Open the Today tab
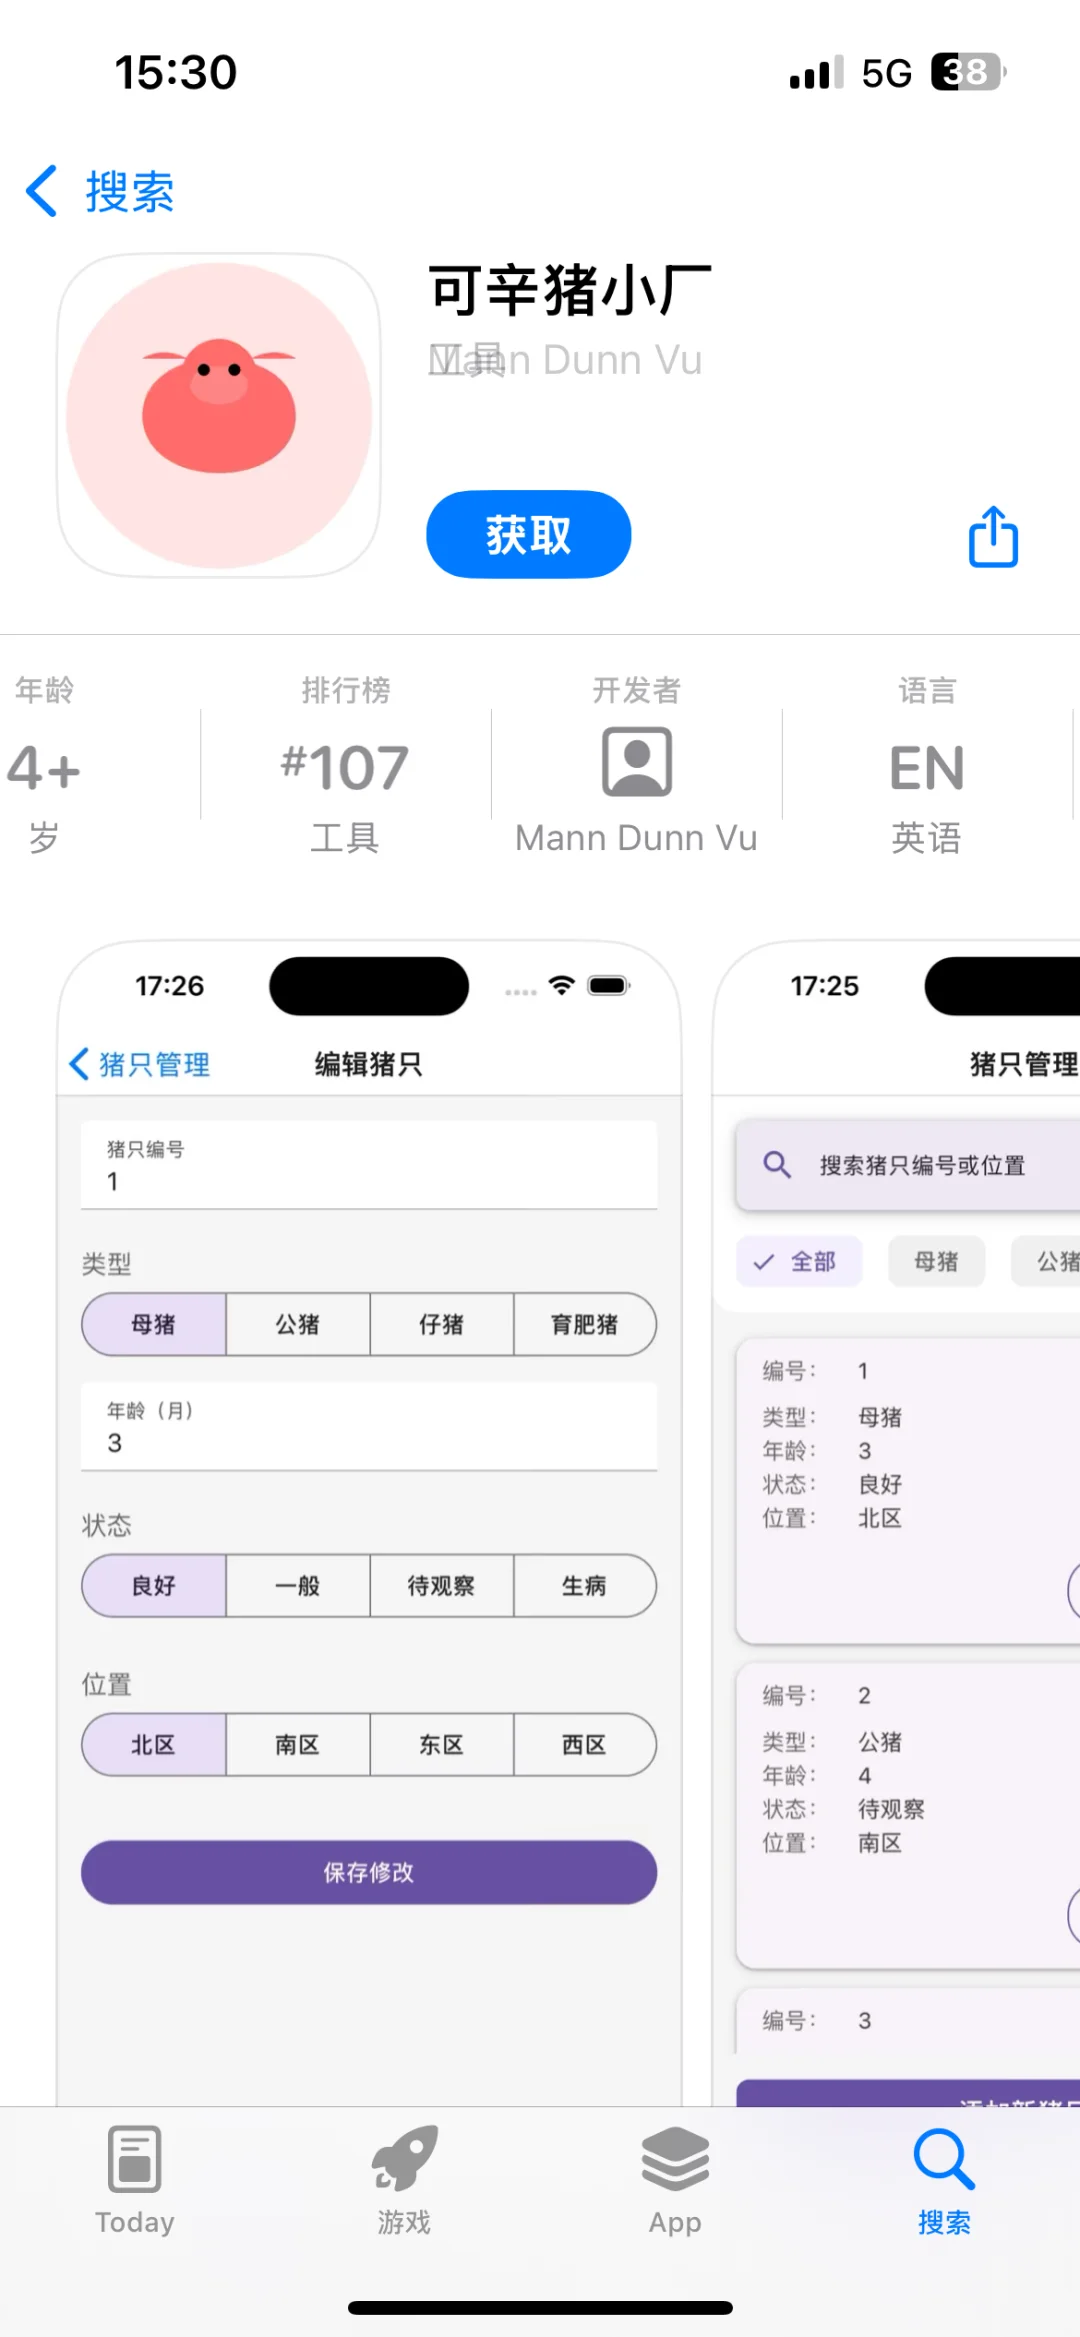This screenshot has width=1080, height=2337. (x=135, y=2180)
